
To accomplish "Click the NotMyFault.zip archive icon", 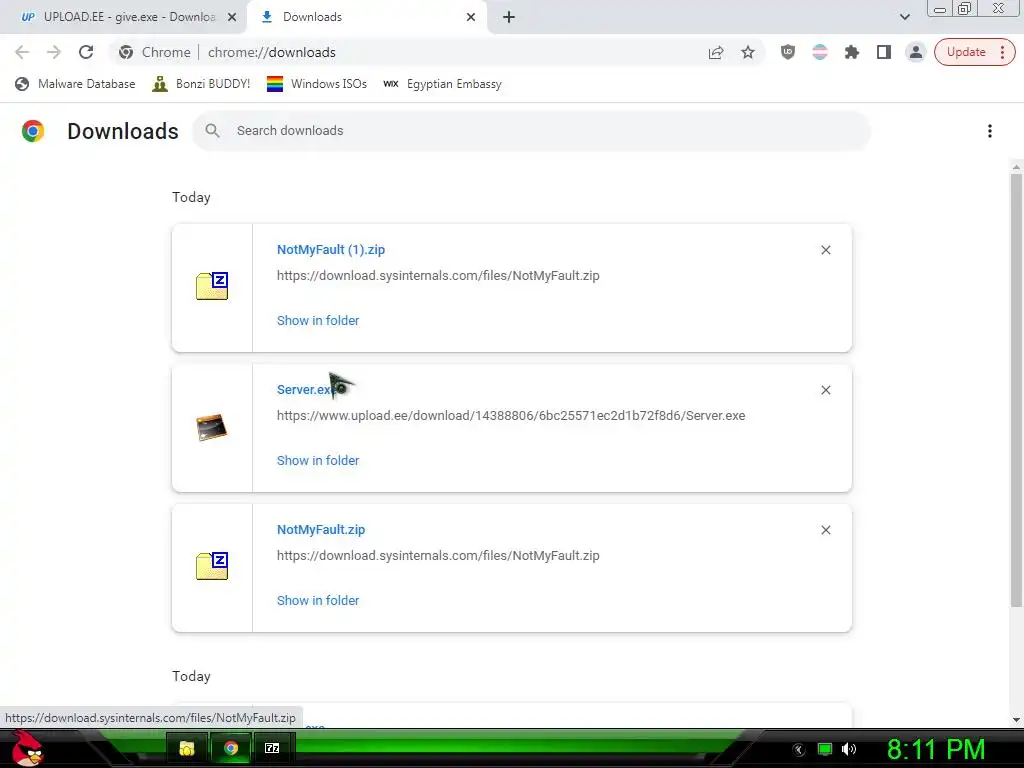I will [x=212, y=566].
